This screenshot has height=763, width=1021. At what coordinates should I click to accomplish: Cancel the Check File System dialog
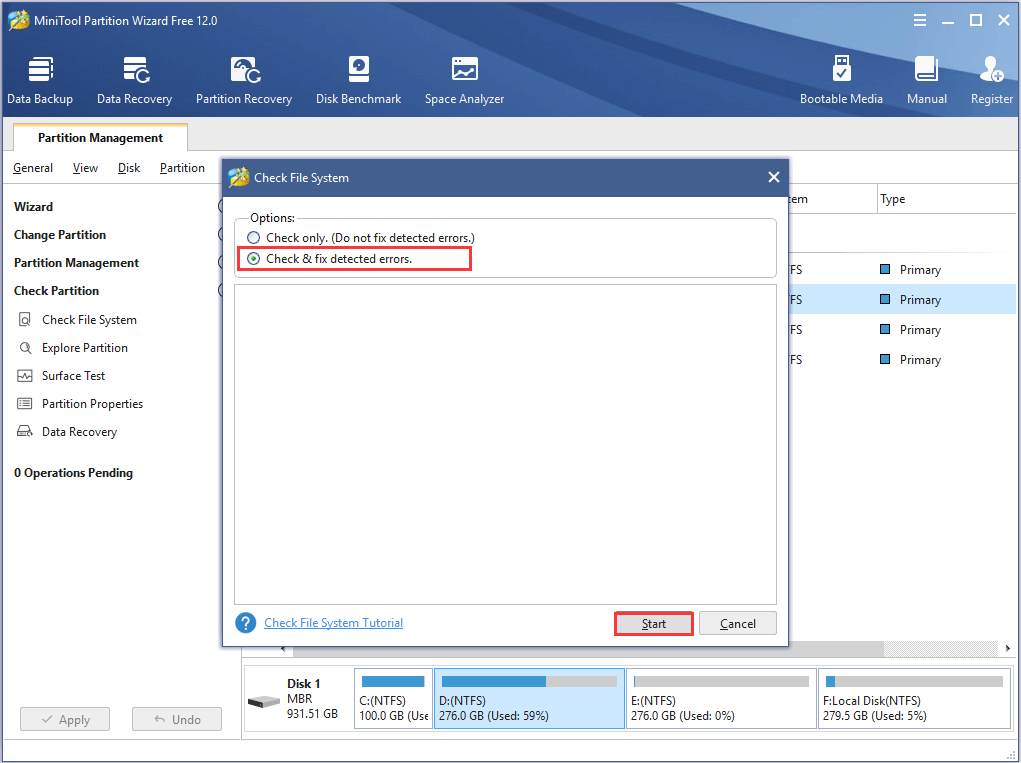[738, 624]
